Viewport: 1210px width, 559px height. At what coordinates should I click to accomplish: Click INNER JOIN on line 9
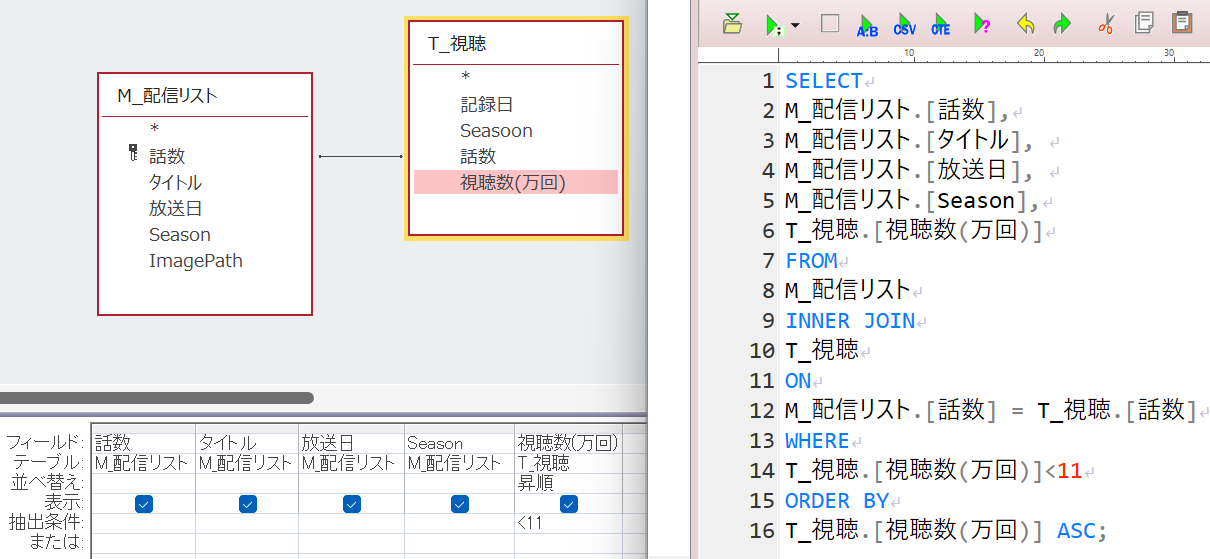[850, 321]
